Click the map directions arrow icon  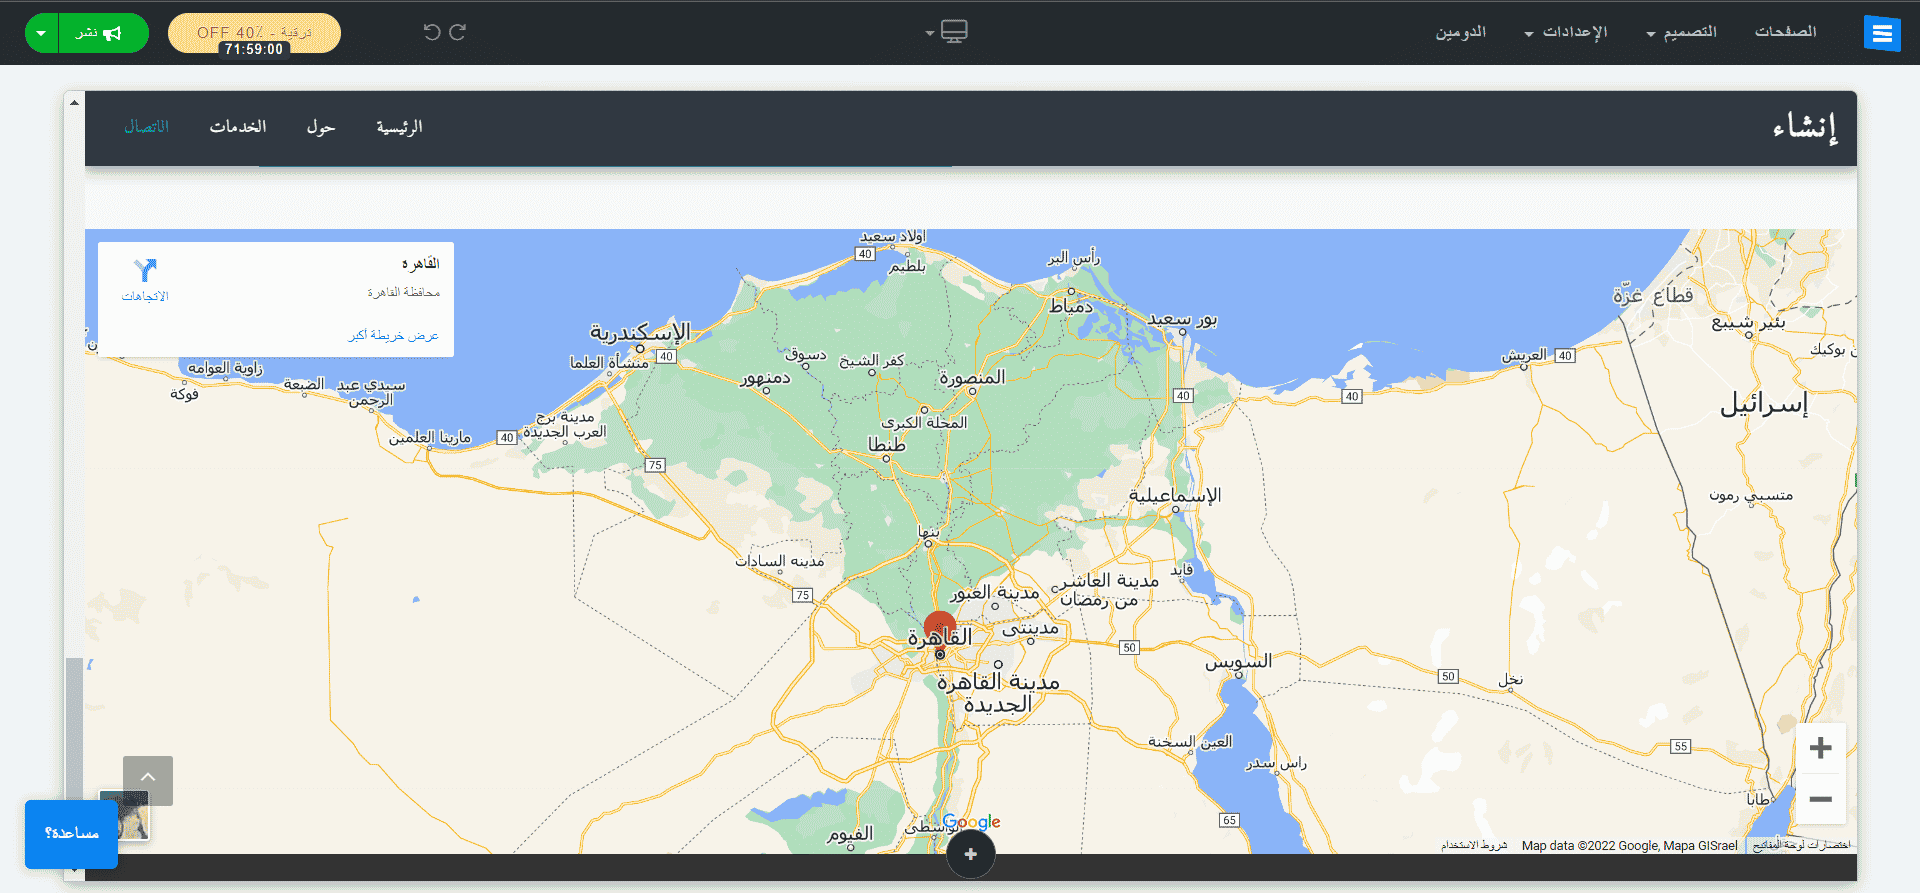pyautogui.click(x=146, y=270)
